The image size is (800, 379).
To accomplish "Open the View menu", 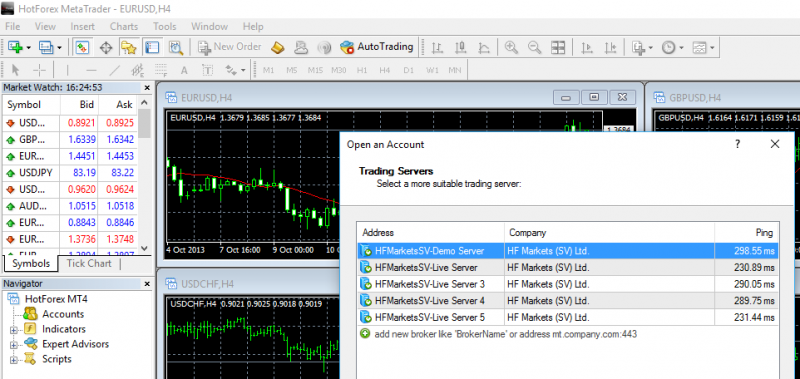I will tap(45, 27).
